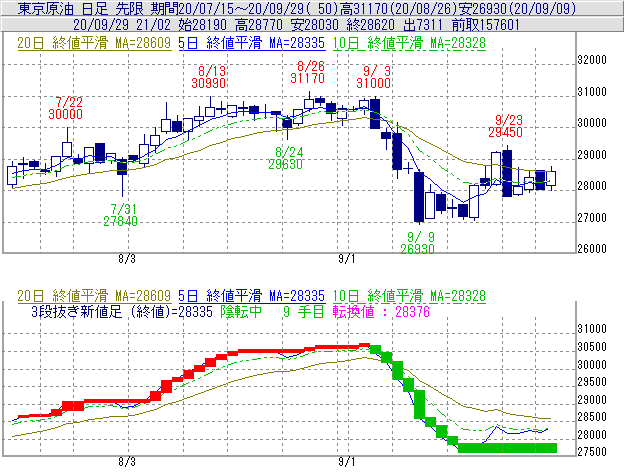Screen dimensions: 624x474
Task: Click the 安28030 value in the header
Action: coord(314,25)
